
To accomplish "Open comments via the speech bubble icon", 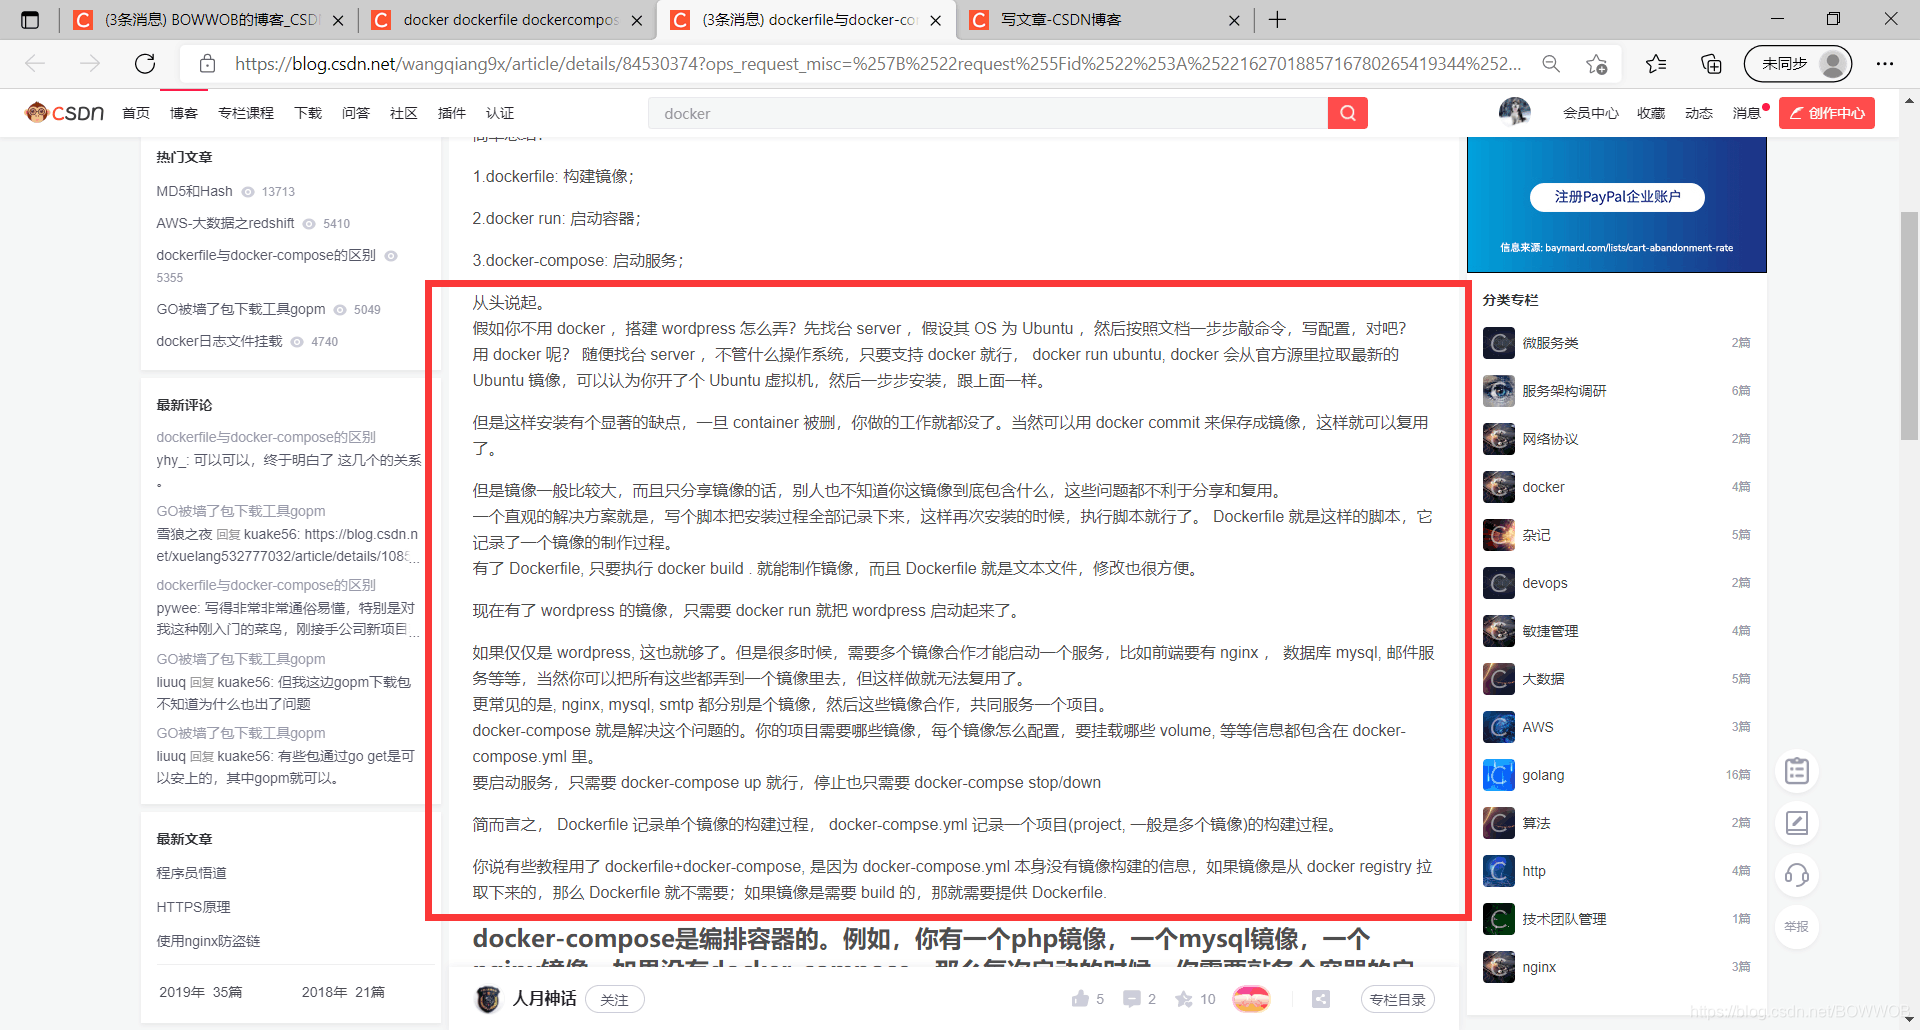I will point(1131,998).
